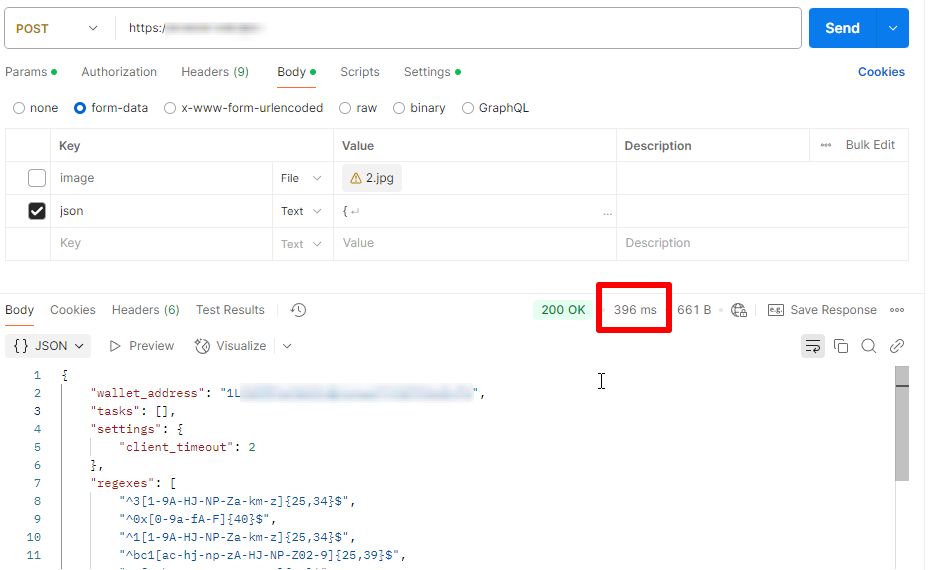Click the "client_timeout" key in response

point(176,448)
